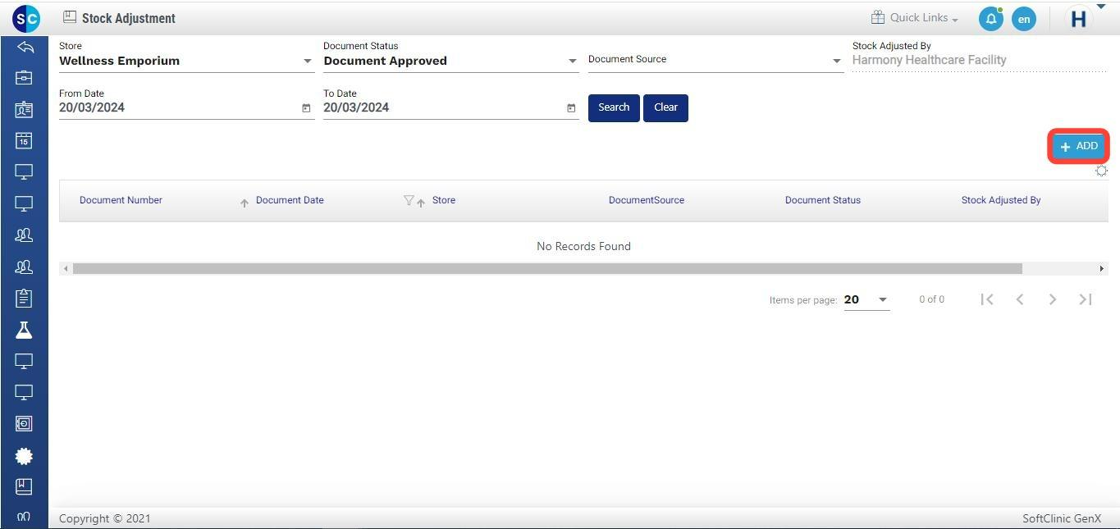The image size is (1120, 529).
Task: Open the grid settings gear below ADD
Action: 1101,171
